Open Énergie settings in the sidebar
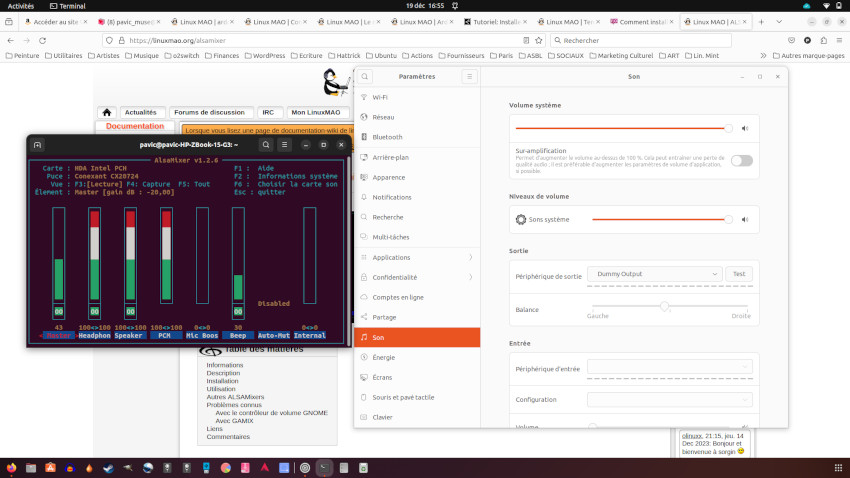 click(383, 357)
